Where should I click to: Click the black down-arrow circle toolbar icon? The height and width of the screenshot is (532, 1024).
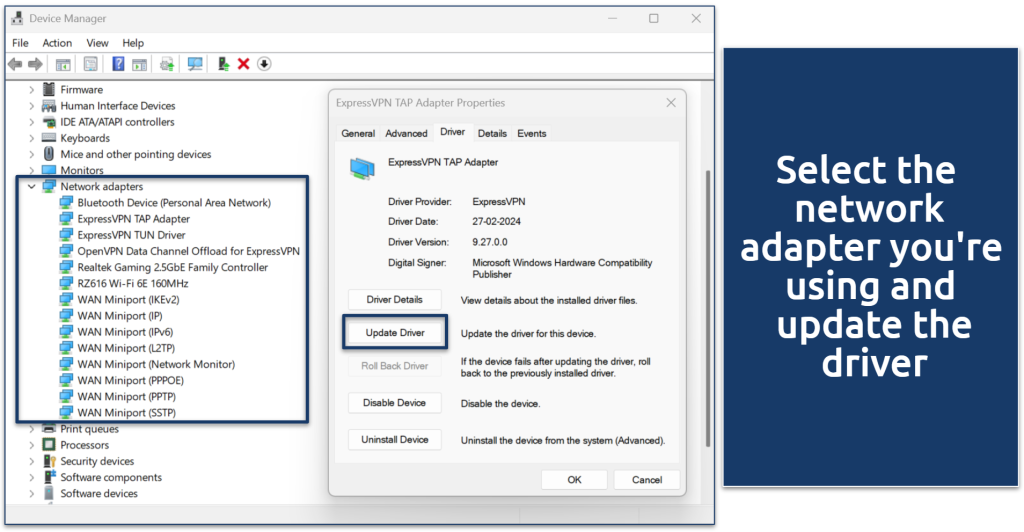coord(264,64)
